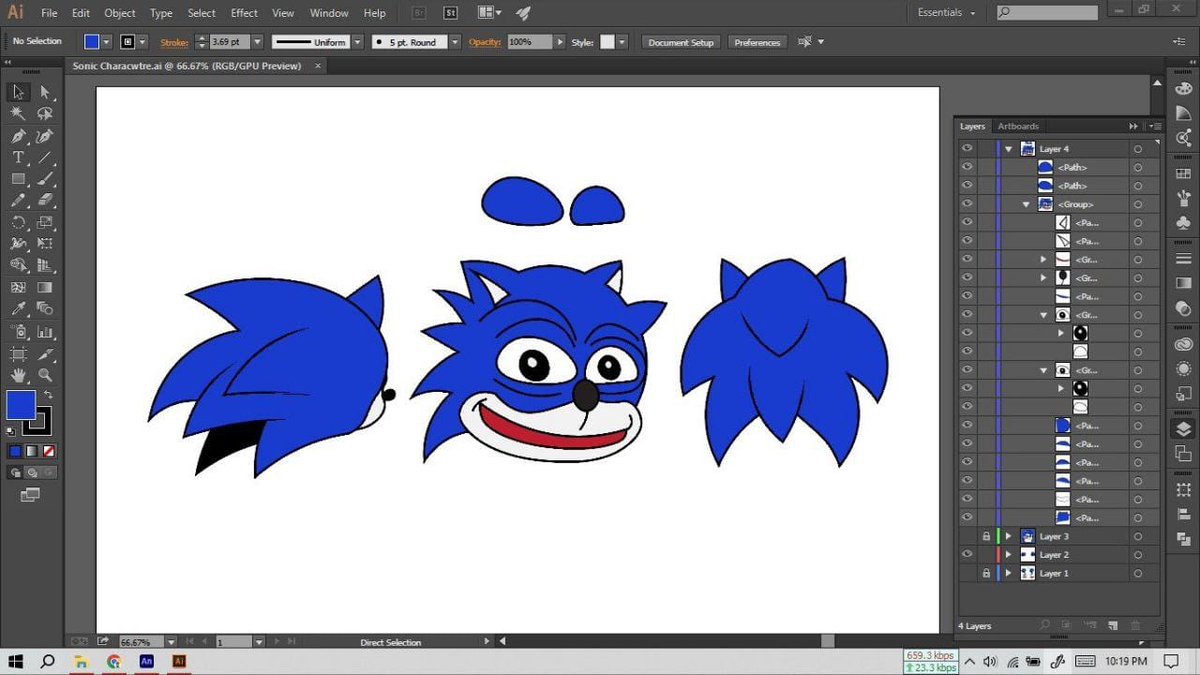Select the Paintbrush tool
The image size is (1200, 675).
45,179
